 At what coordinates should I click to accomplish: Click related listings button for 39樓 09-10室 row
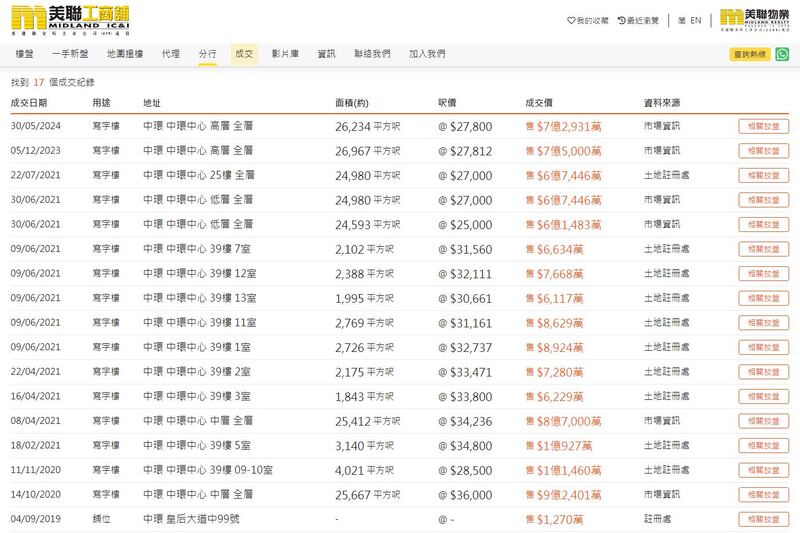coord(763,470)
